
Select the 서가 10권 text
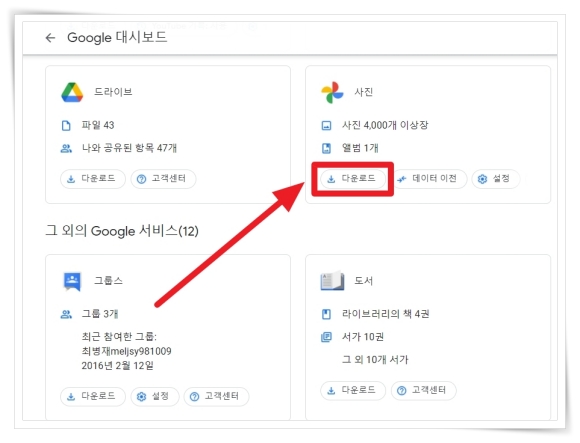[363, 337]
